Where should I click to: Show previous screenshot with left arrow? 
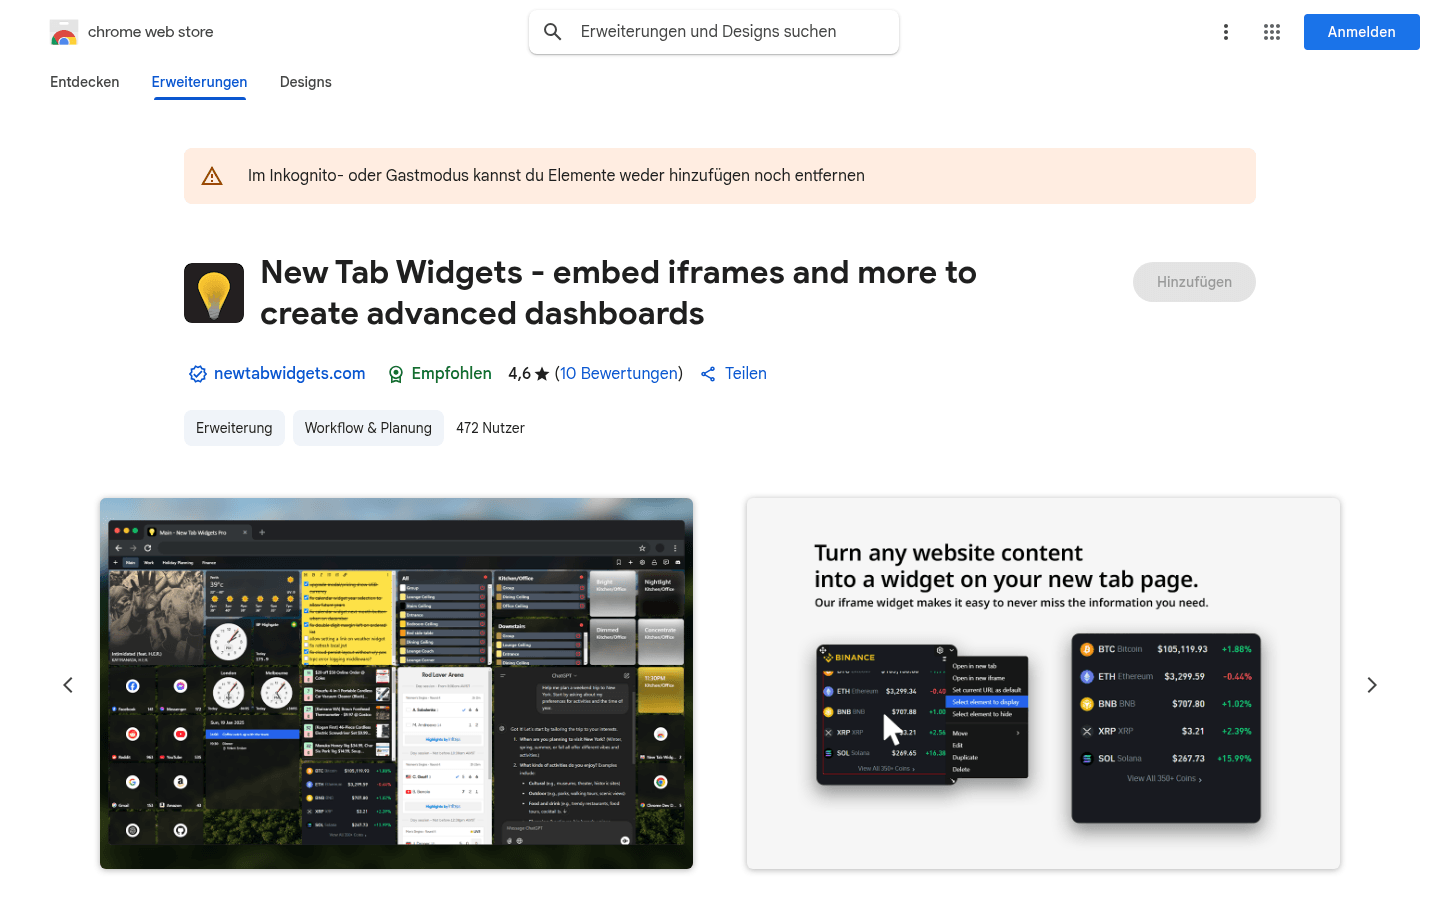click(x=68, y=685)
